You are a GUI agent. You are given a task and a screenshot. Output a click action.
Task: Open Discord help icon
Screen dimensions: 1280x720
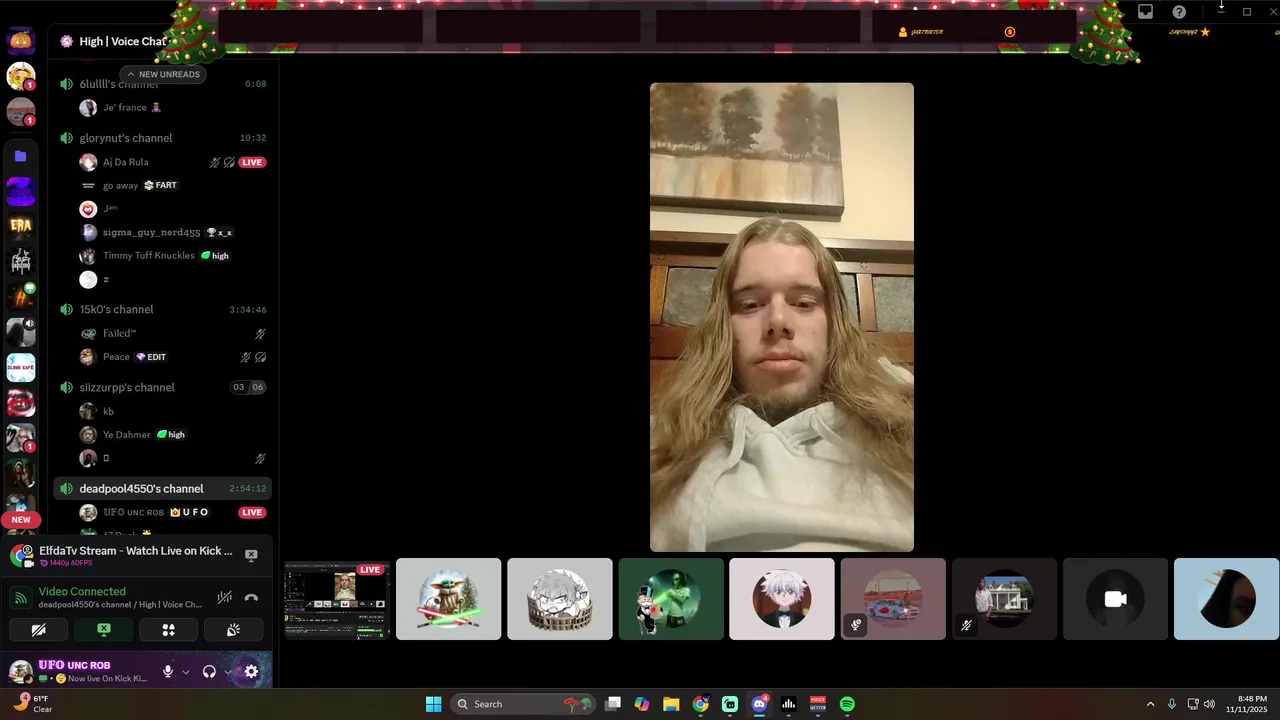(x=1179, y=12)
